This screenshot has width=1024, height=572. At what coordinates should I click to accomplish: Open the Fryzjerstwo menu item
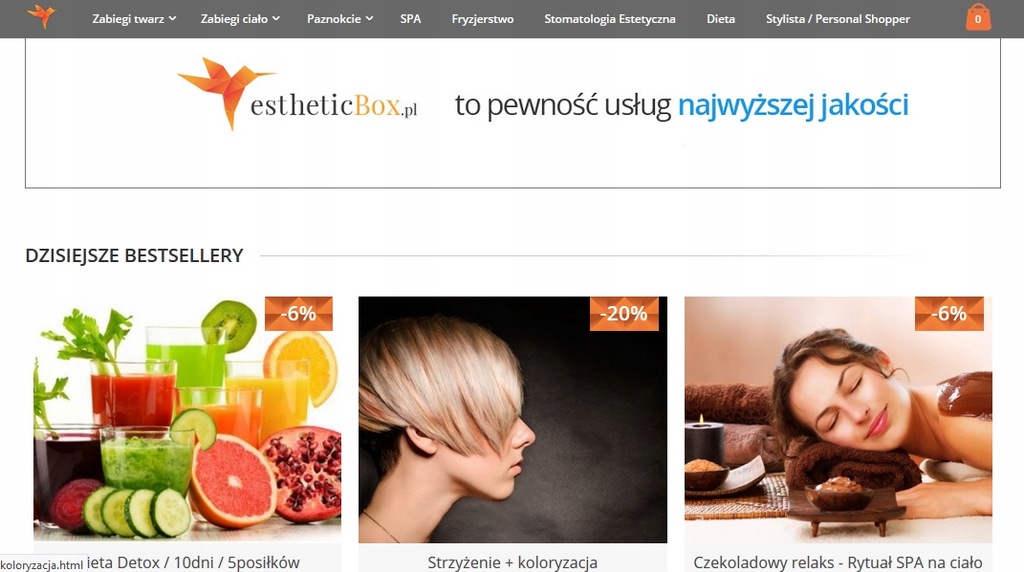483,19
